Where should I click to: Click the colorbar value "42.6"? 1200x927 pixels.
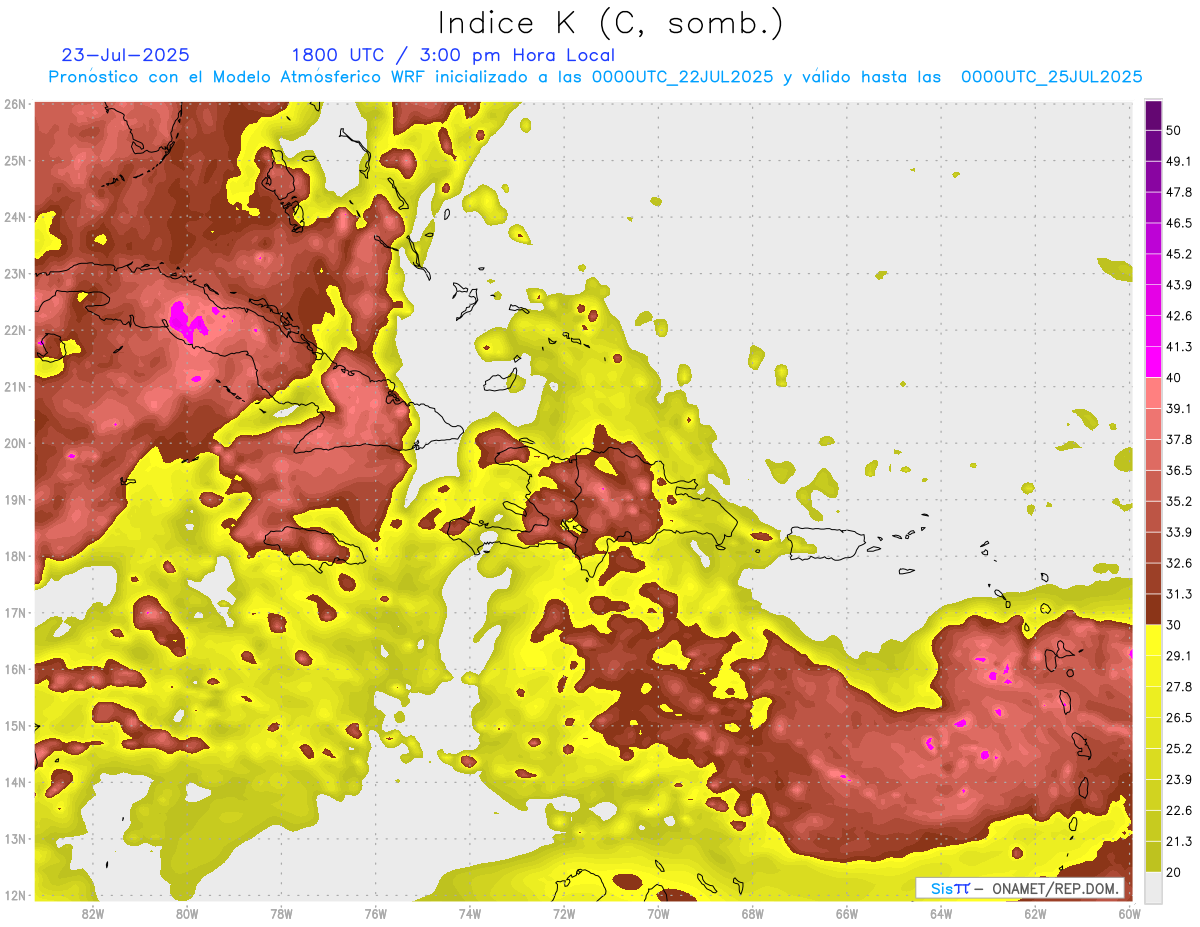pyautogui.click(x=1178, y=316)
